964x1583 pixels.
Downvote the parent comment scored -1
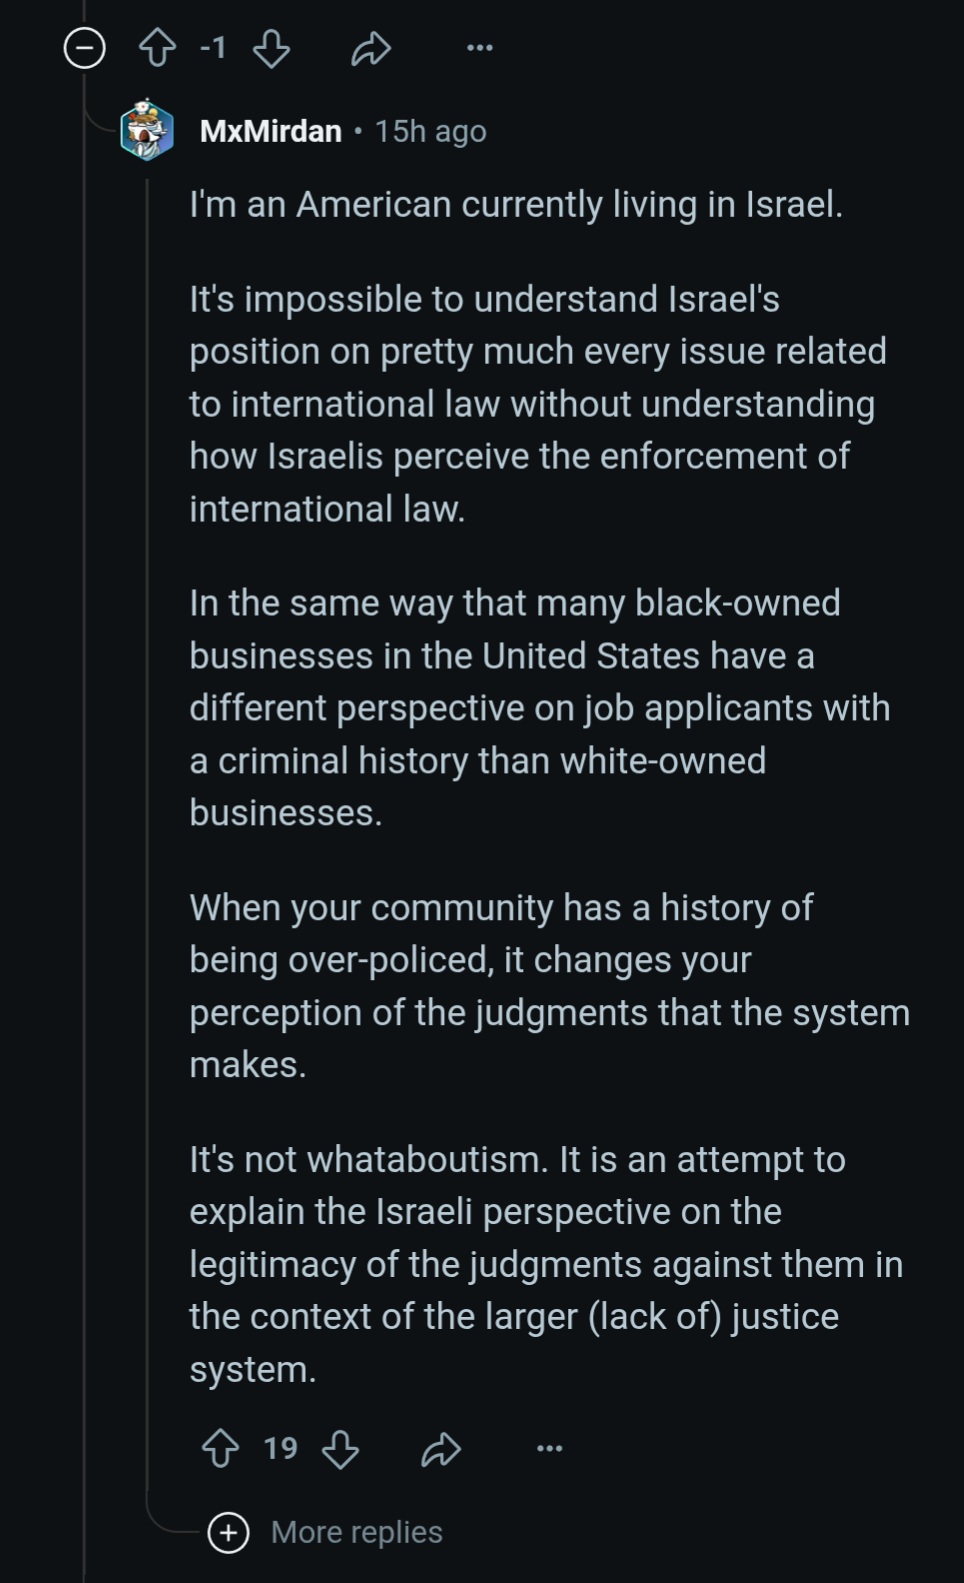click(x=271, y=48)
